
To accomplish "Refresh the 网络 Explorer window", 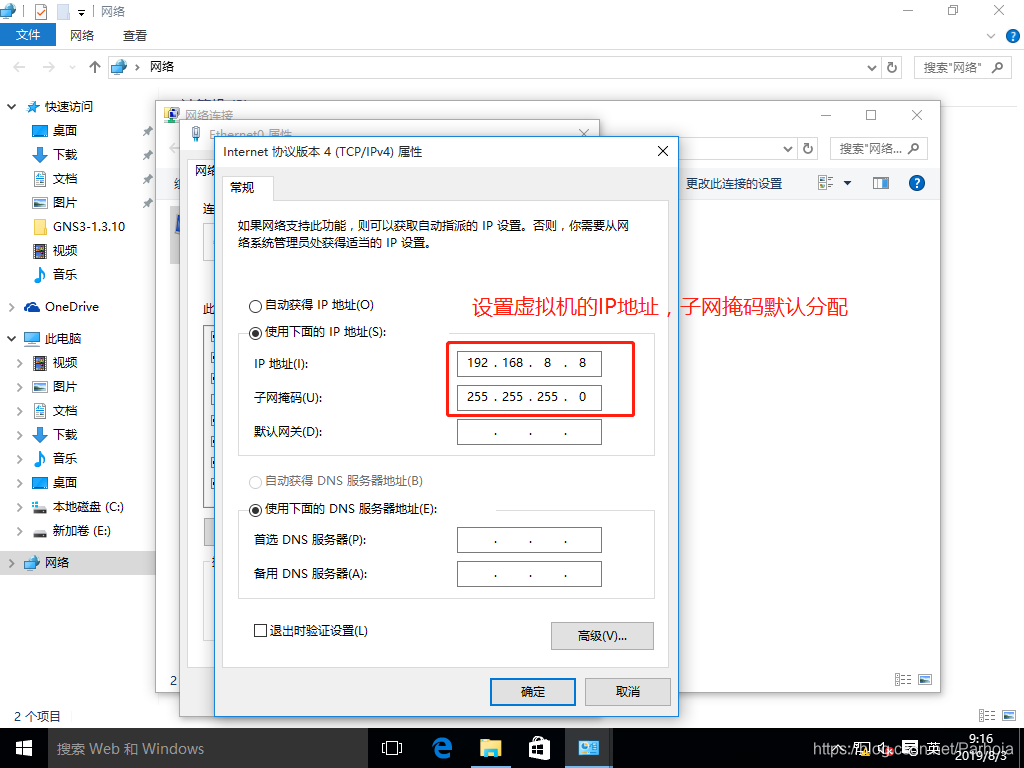I will (892, 67).
